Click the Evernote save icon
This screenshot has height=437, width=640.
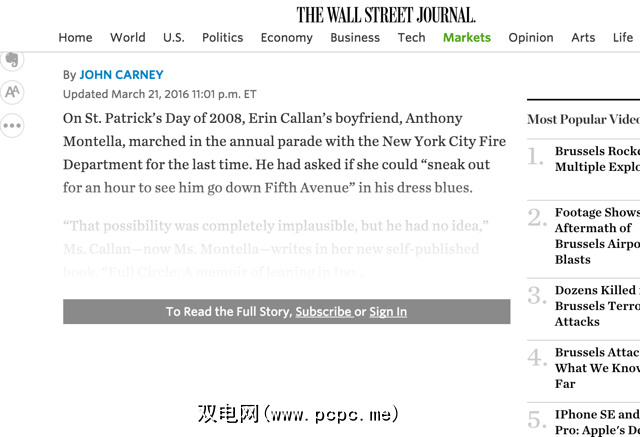pyautogui.click(x=11, y=59)
